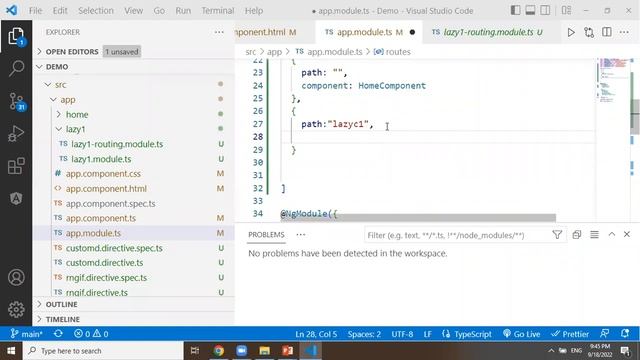Viewport: 640px width, 360px height.
Task: Open errors and warnings count in status bar
Action: click(x=91, y=333)
